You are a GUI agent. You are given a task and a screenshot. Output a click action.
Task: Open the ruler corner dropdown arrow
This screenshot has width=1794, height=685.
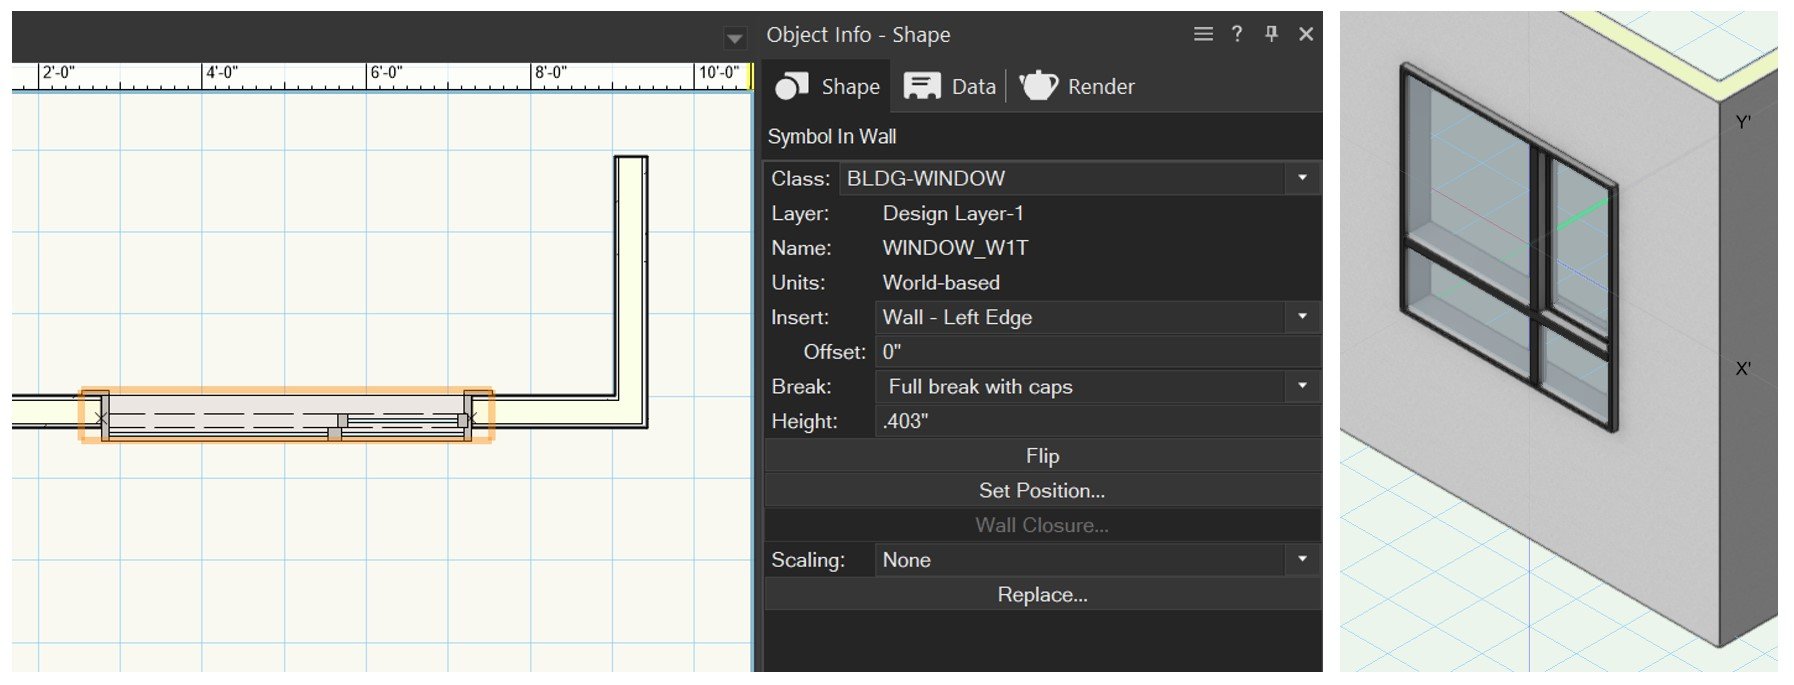click(735, 39)
